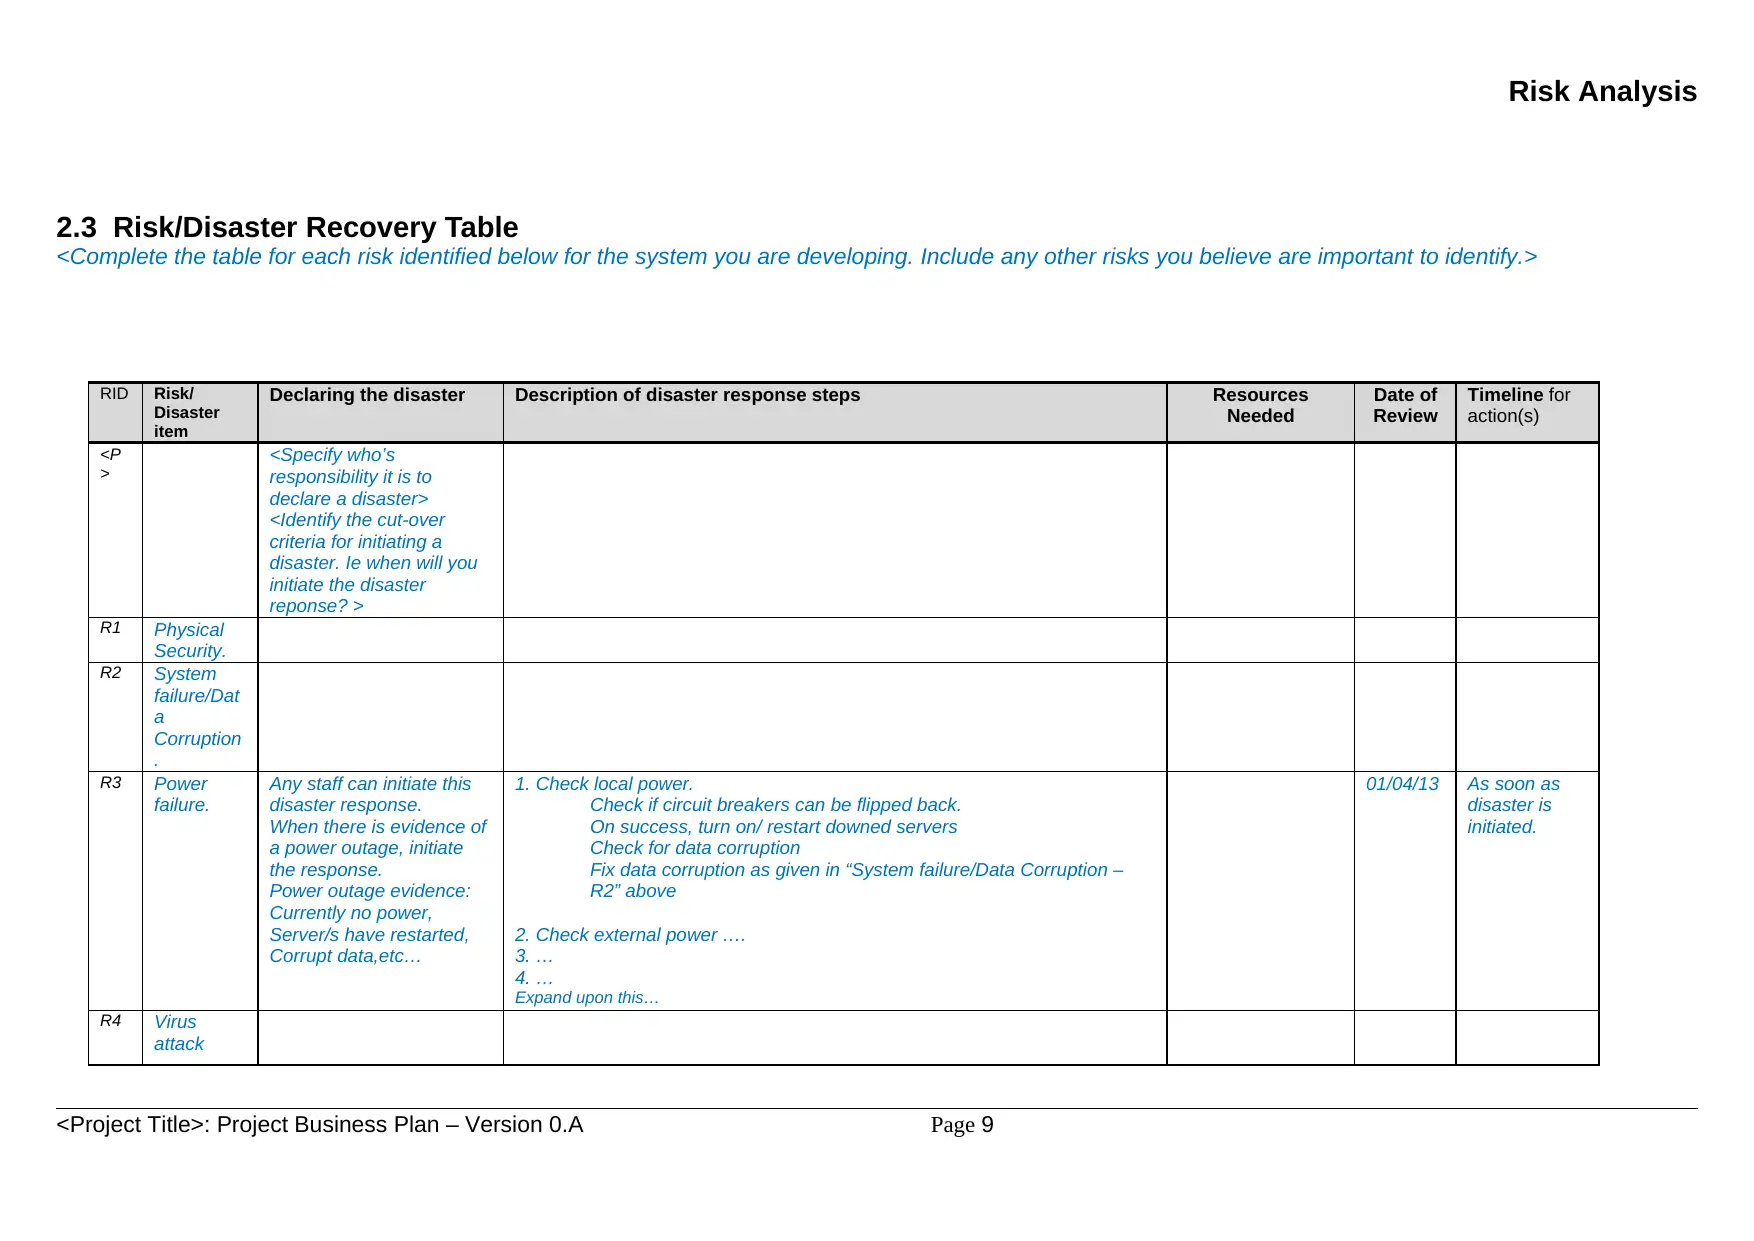Click the '<Project Title>: Project Business Plan' footer
The image size is (1754, 1241).
tap(320, 1125)
